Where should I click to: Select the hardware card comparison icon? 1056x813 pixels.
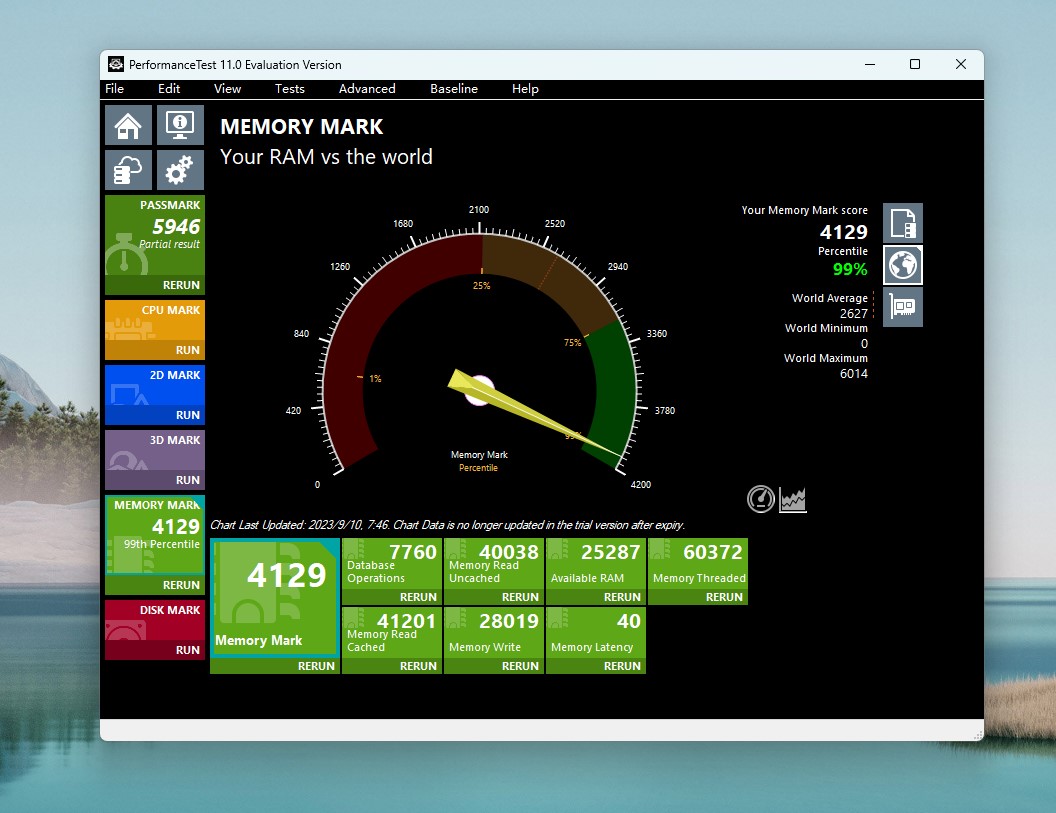pos(902,307)
